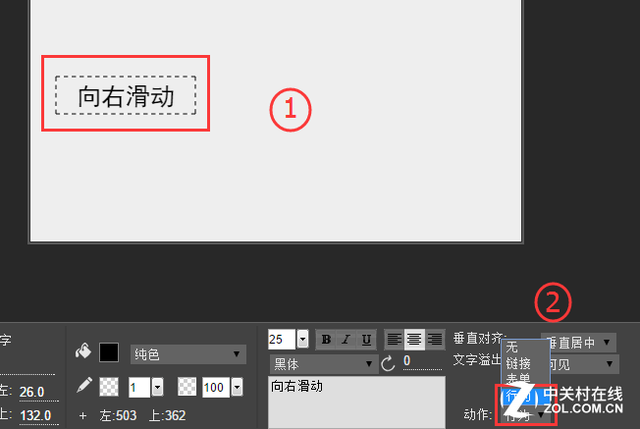640x429 pixels.
Task: Click the opacity 100 value field
Action: 216,387
